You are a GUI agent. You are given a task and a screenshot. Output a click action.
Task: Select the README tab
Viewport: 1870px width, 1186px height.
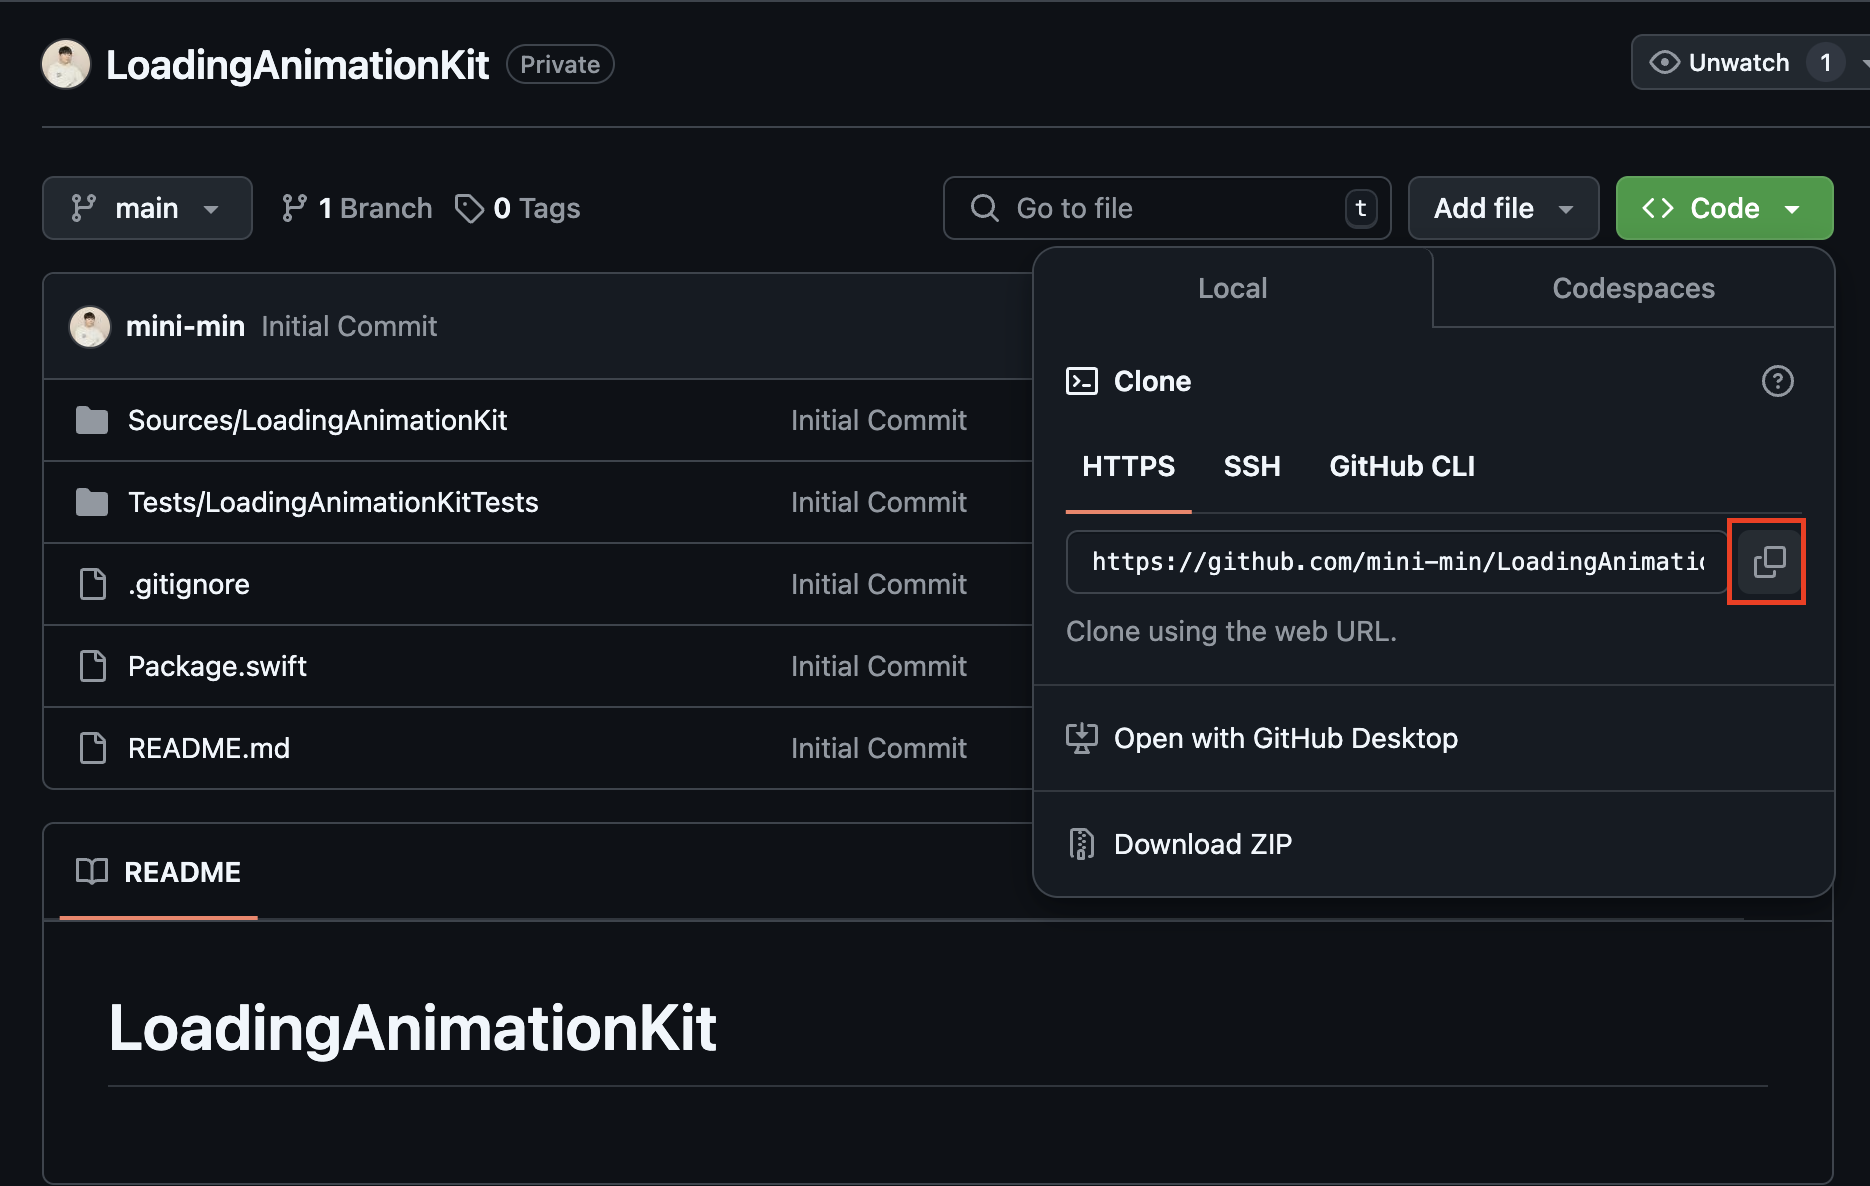tap(159, 872)
